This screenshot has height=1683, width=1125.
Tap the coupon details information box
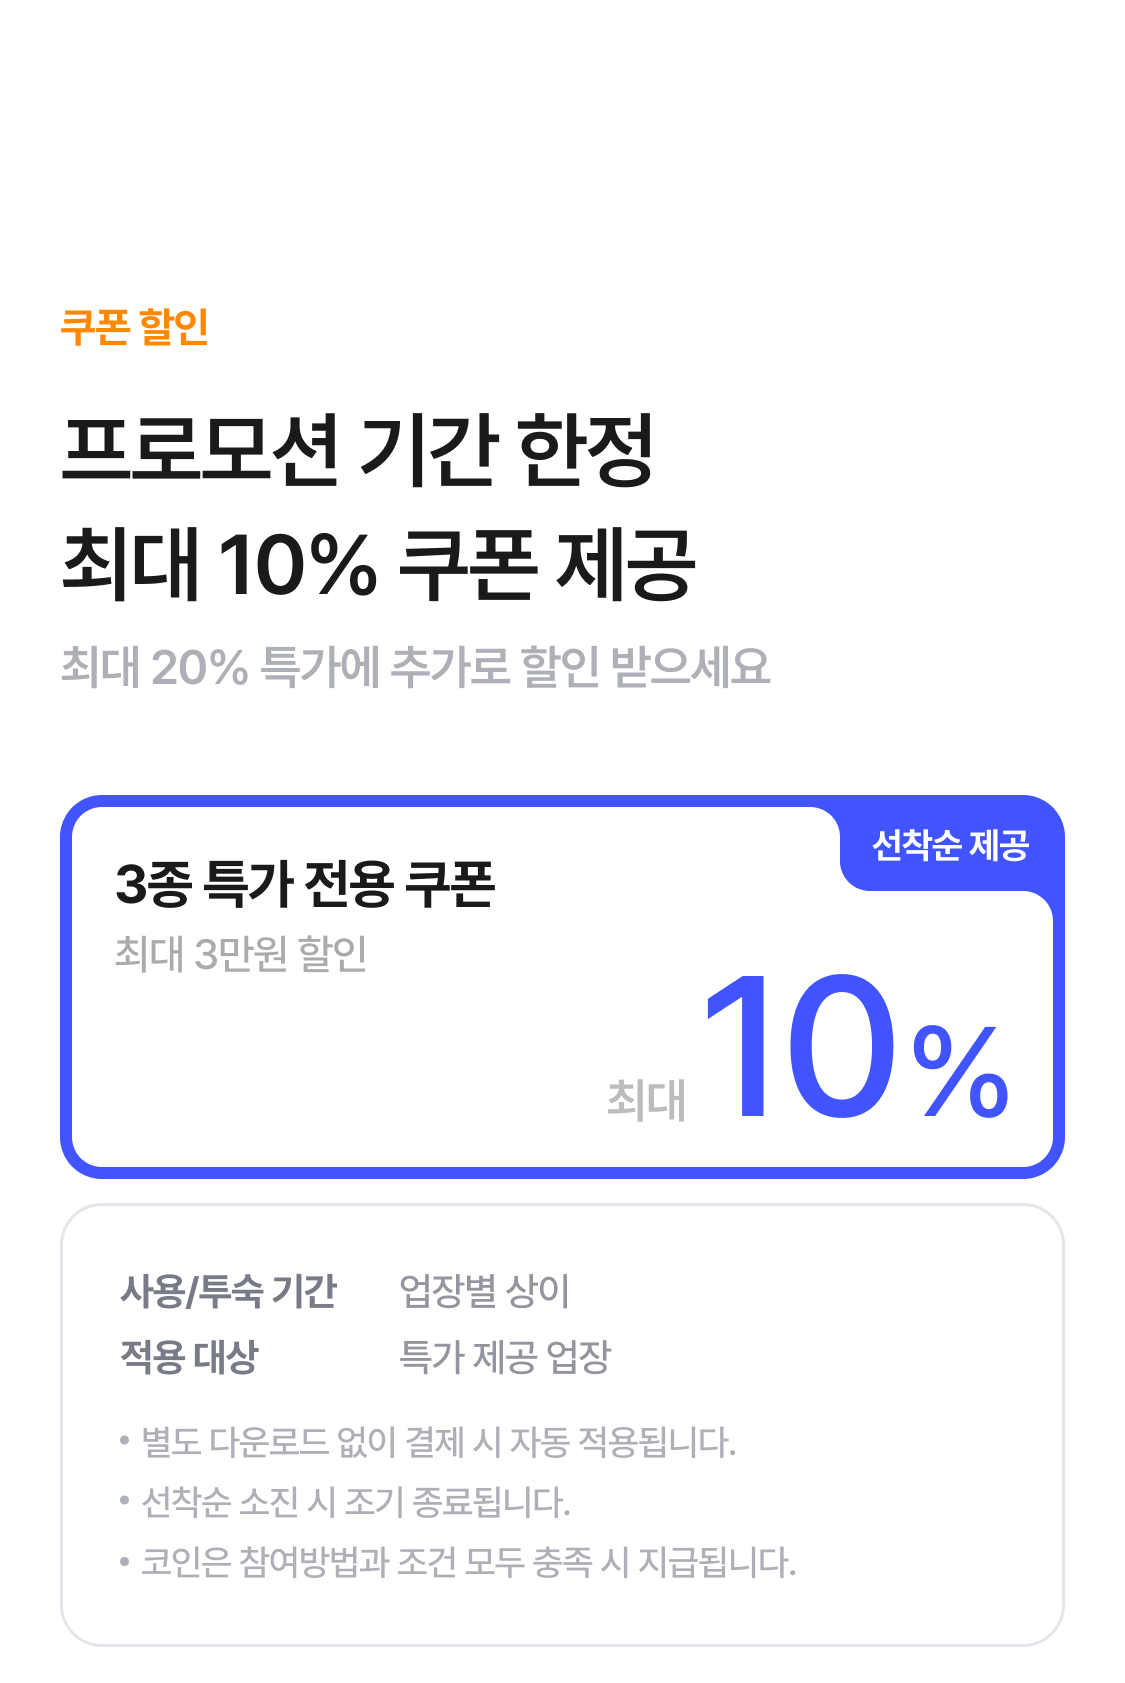[x=562, y=1425]
